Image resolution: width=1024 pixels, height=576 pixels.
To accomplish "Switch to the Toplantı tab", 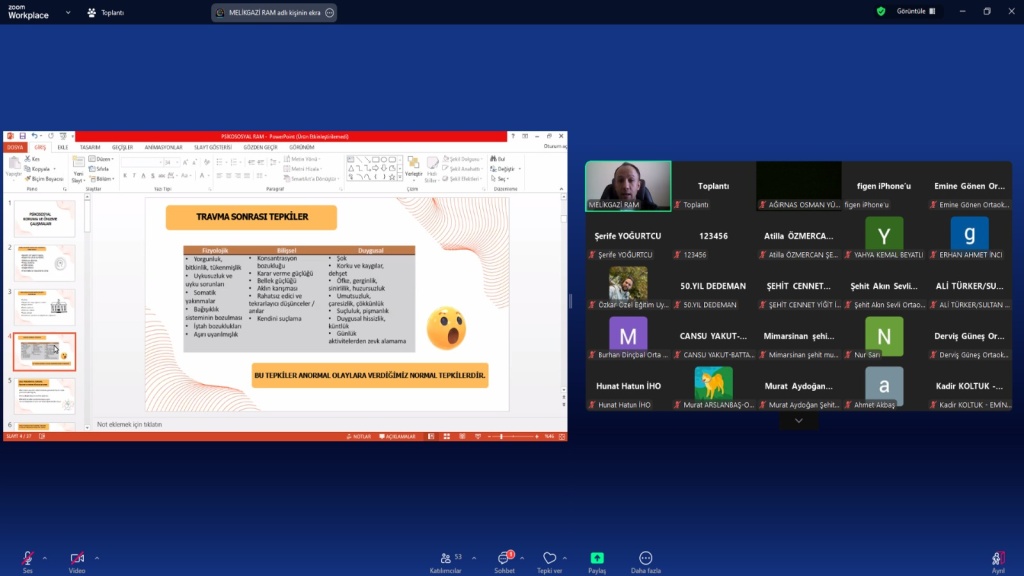I will pyautogui.click(x=106, y=12).
